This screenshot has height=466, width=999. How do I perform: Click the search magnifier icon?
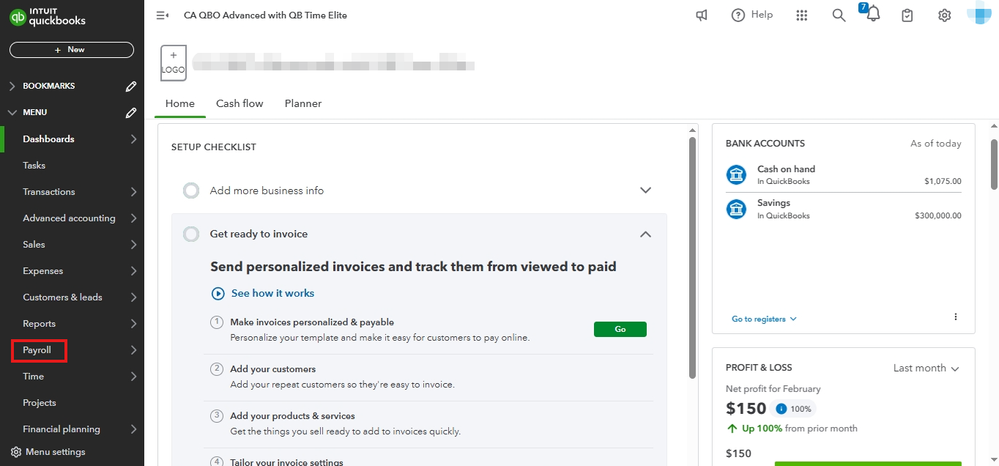pos(839,15)
